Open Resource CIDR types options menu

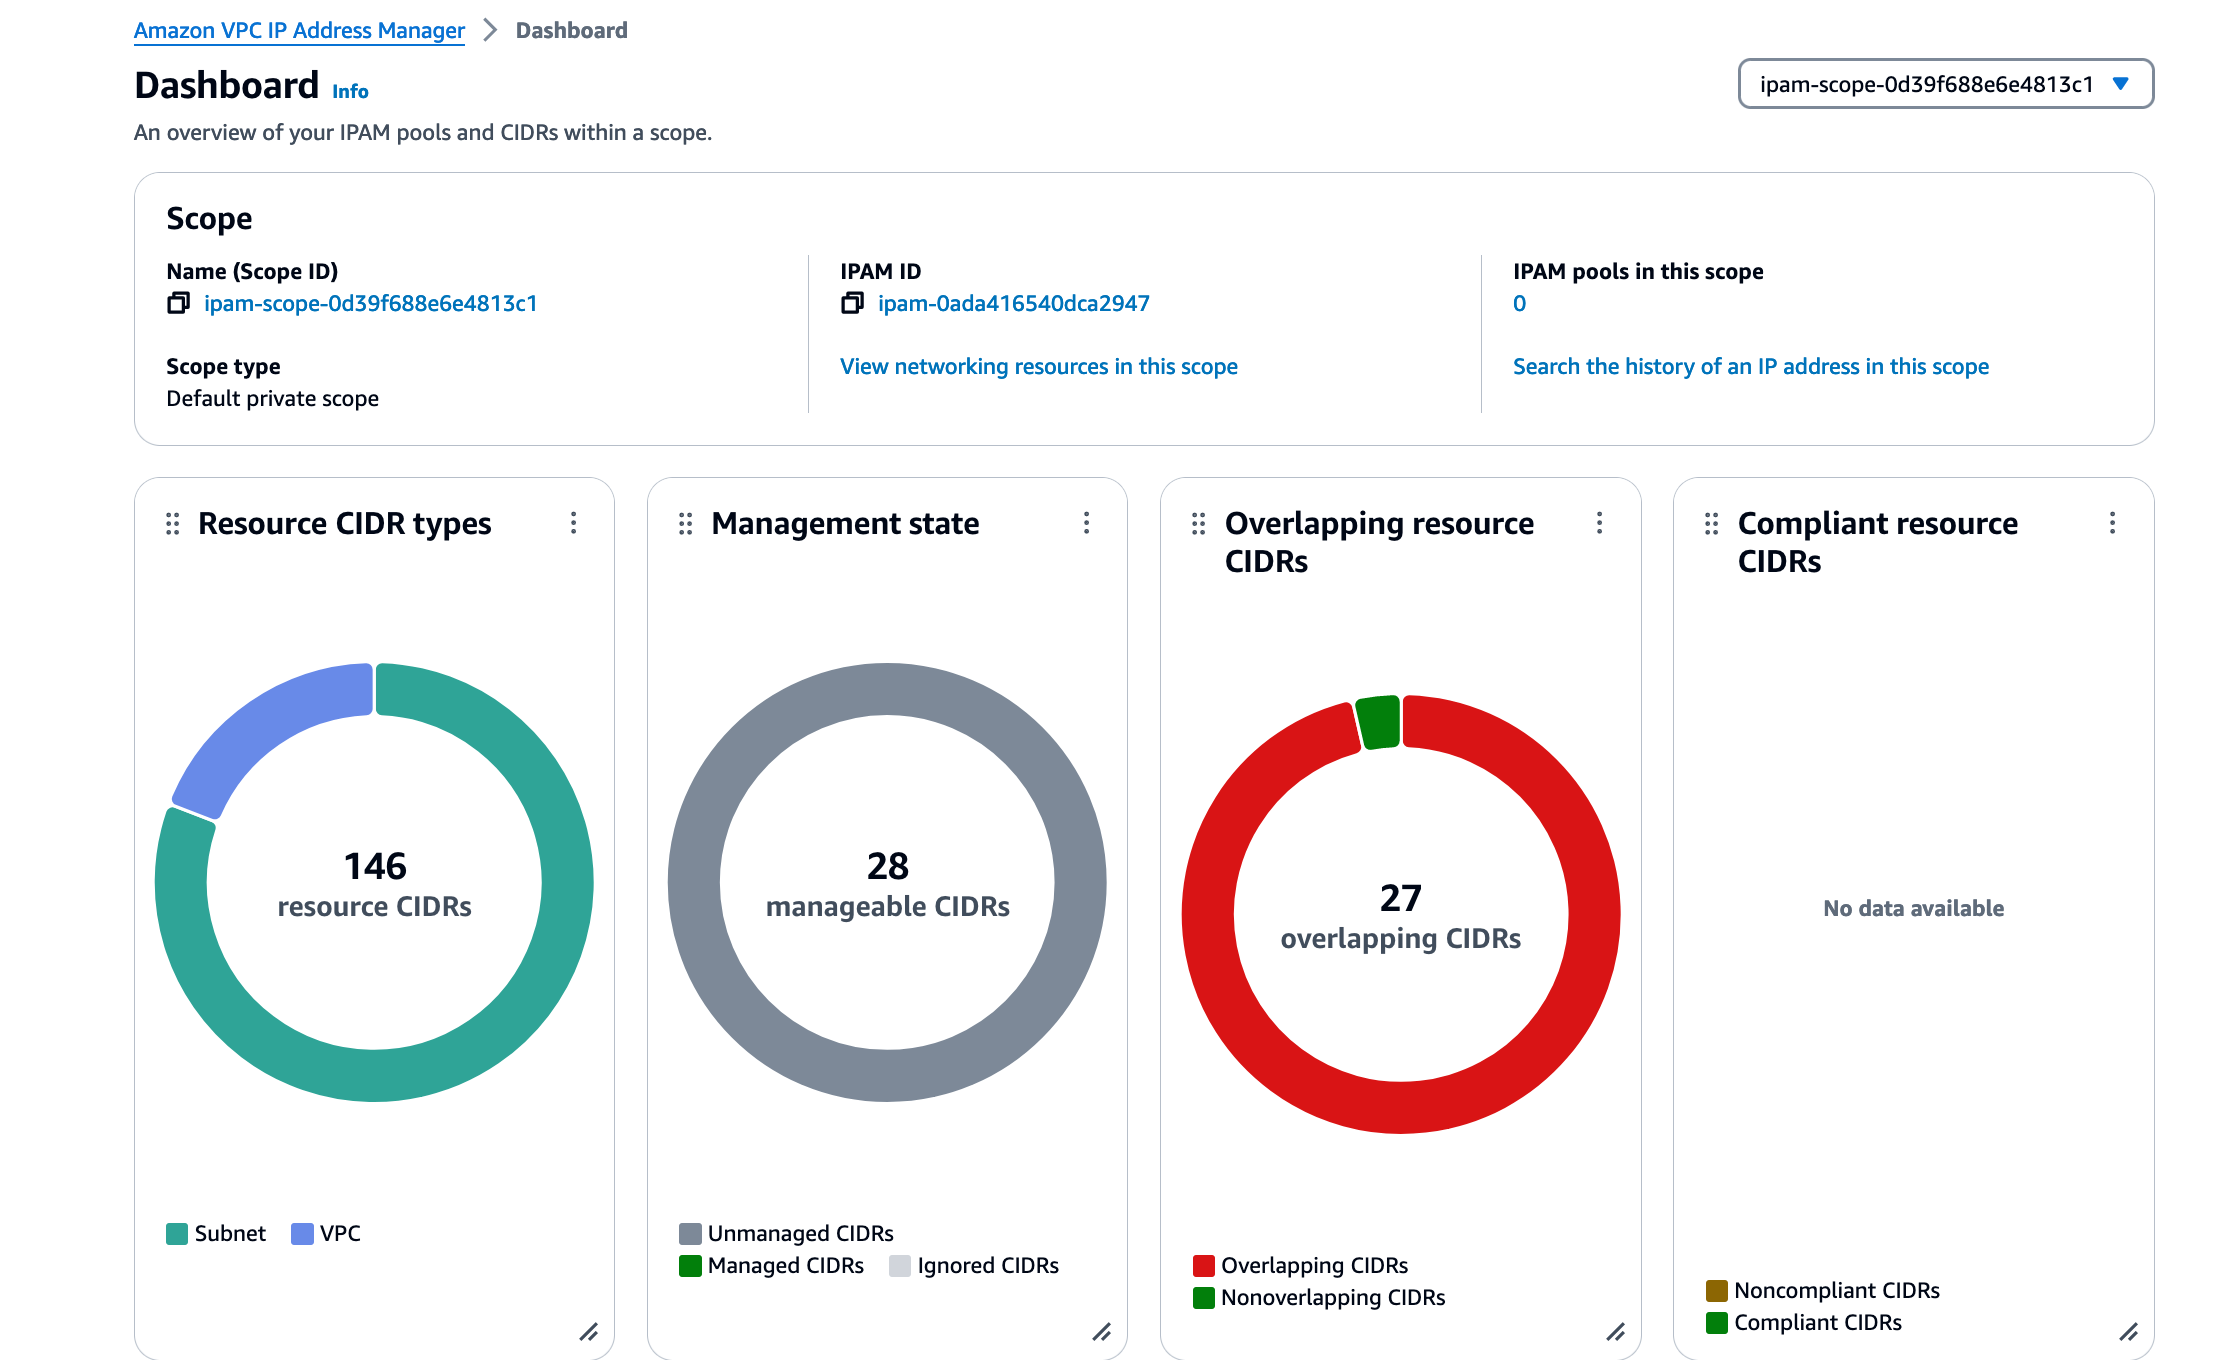point(574,523)
